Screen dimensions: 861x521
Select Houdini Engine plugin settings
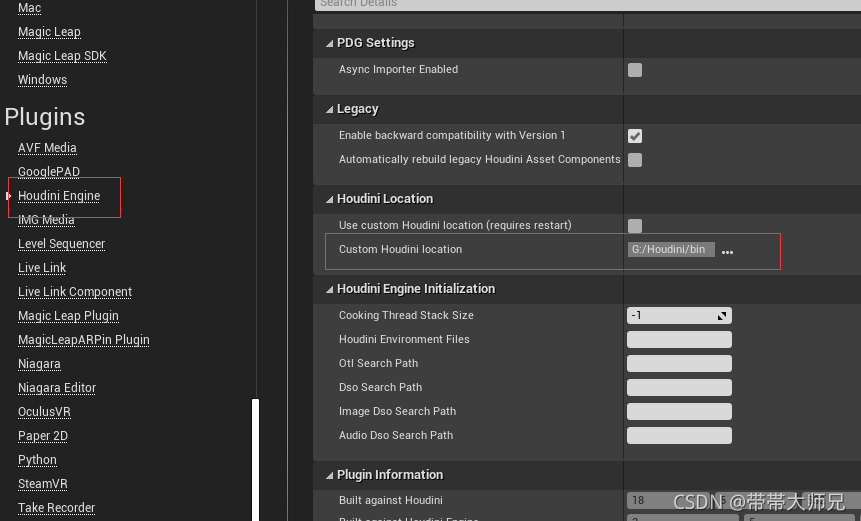[59, 196]
